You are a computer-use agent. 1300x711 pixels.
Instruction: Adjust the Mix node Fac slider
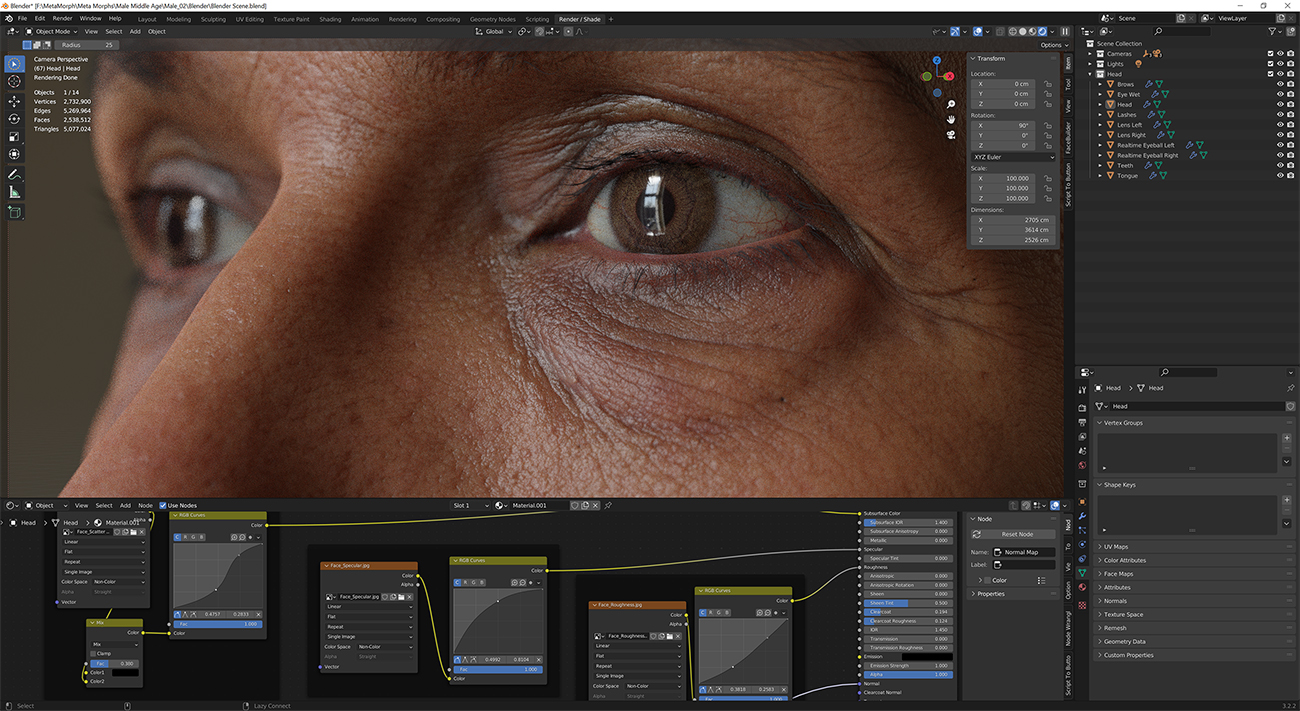(114, 663)
